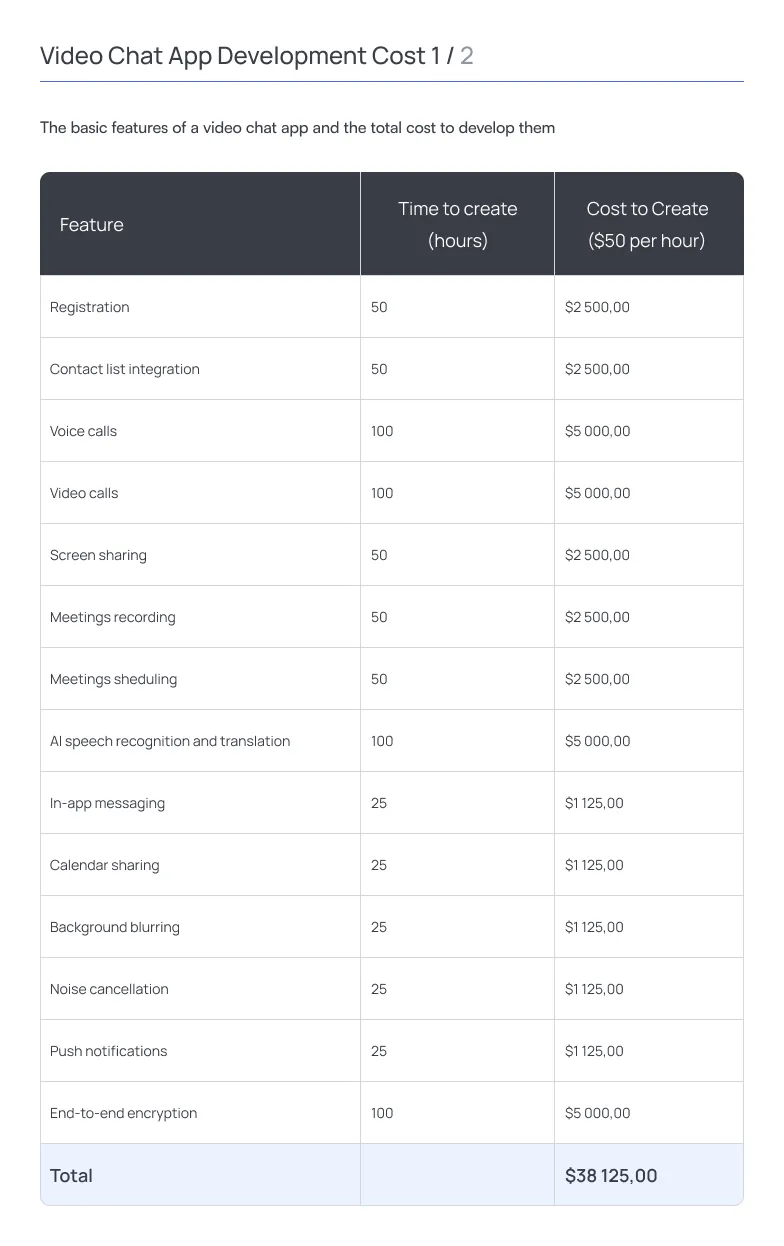The width and height of the screenshot is (784, 1246).
Task: Click the 'Time to create (hours)' header
Action: click(x=458, y=224)
